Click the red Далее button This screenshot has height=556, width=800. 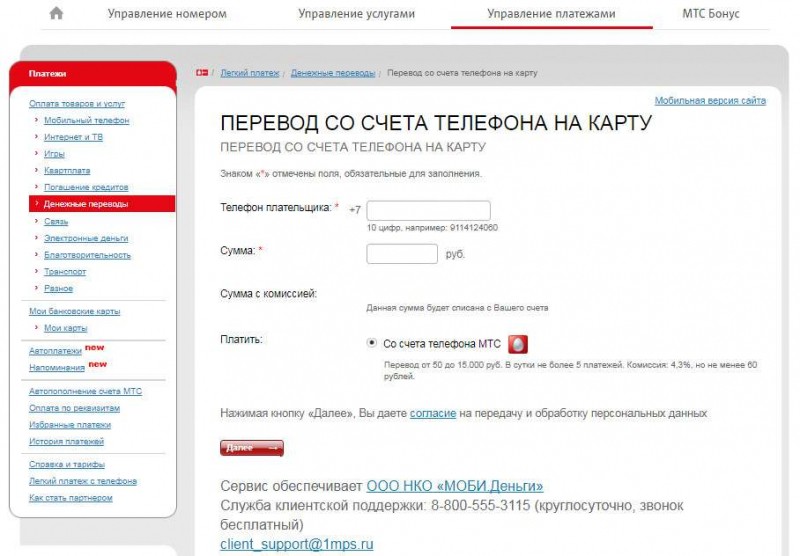pyautogui.click(x=252, y=448)
